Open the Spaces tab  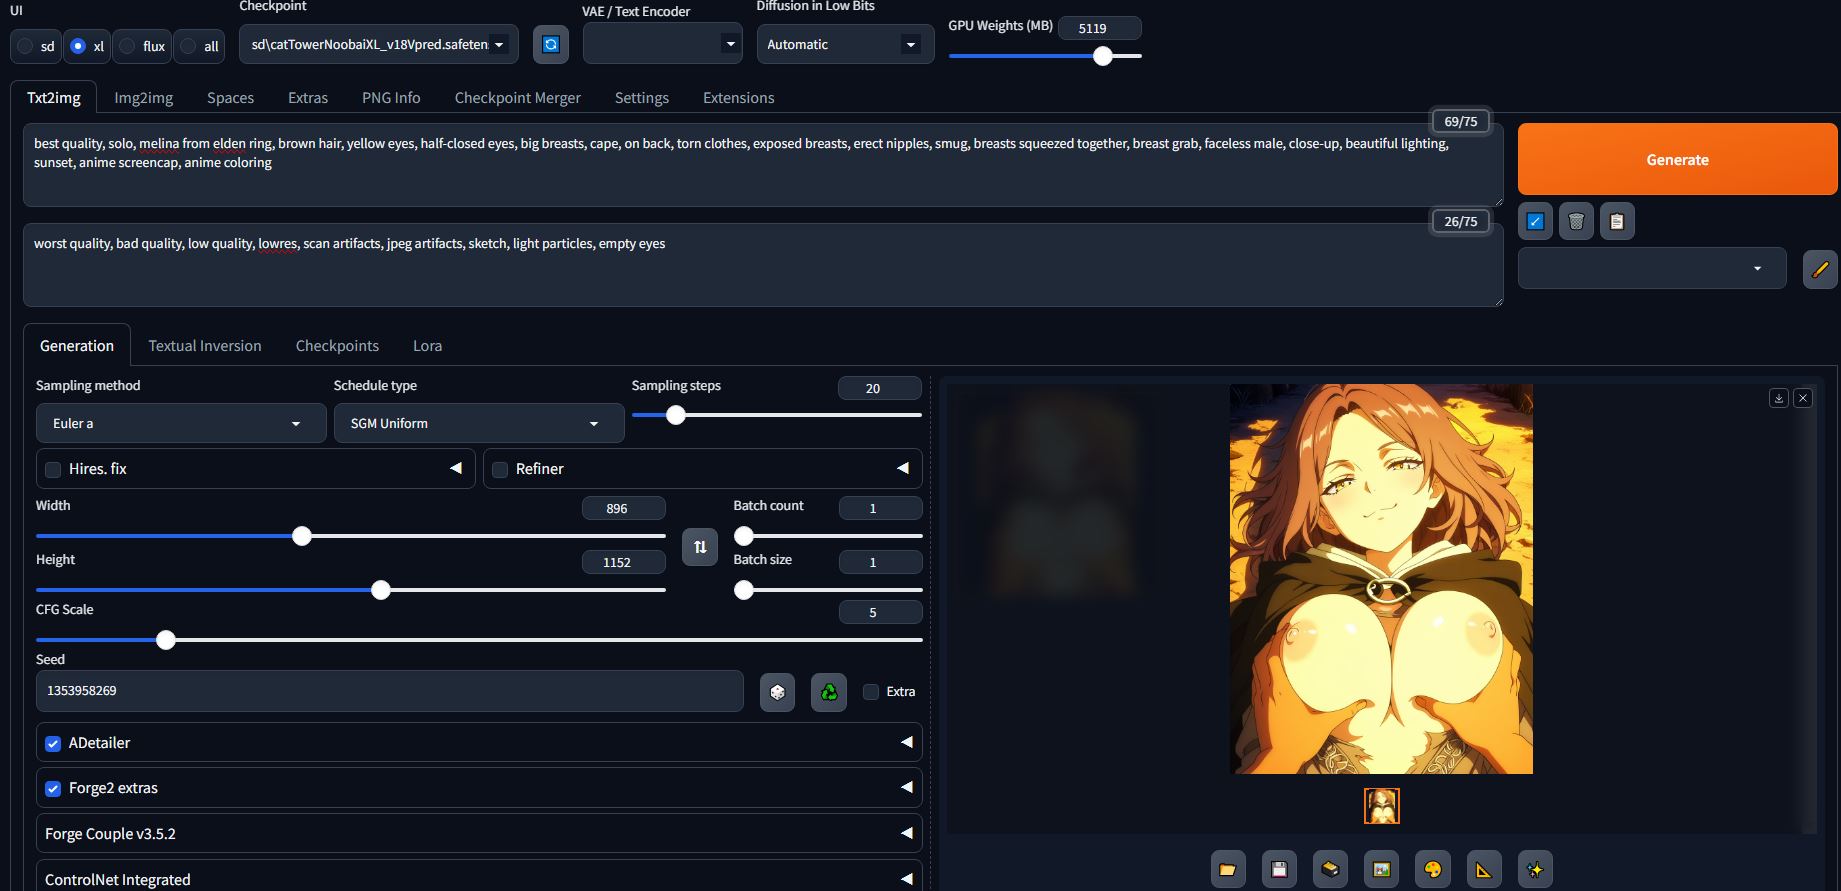tap(230, 97)
